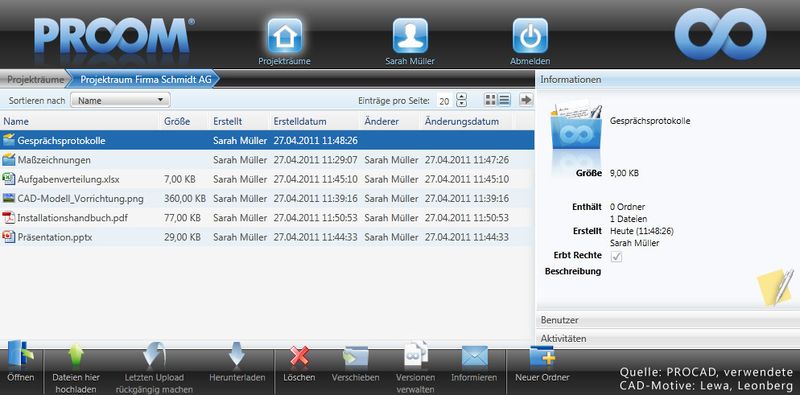800x395 pixels.
Task: Click the PROOM logo
Action: click(x=114, y=36)
